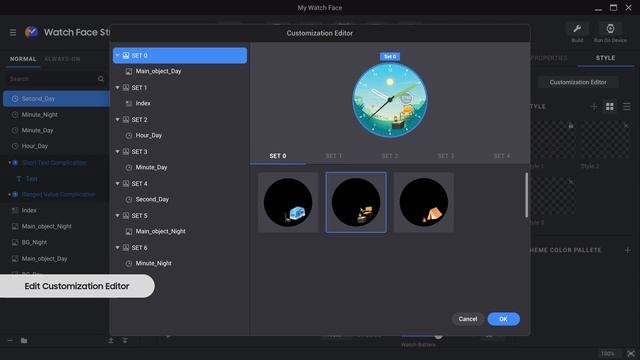
Task: Click Cancel in Customization Editor
Action: [468, 319]
